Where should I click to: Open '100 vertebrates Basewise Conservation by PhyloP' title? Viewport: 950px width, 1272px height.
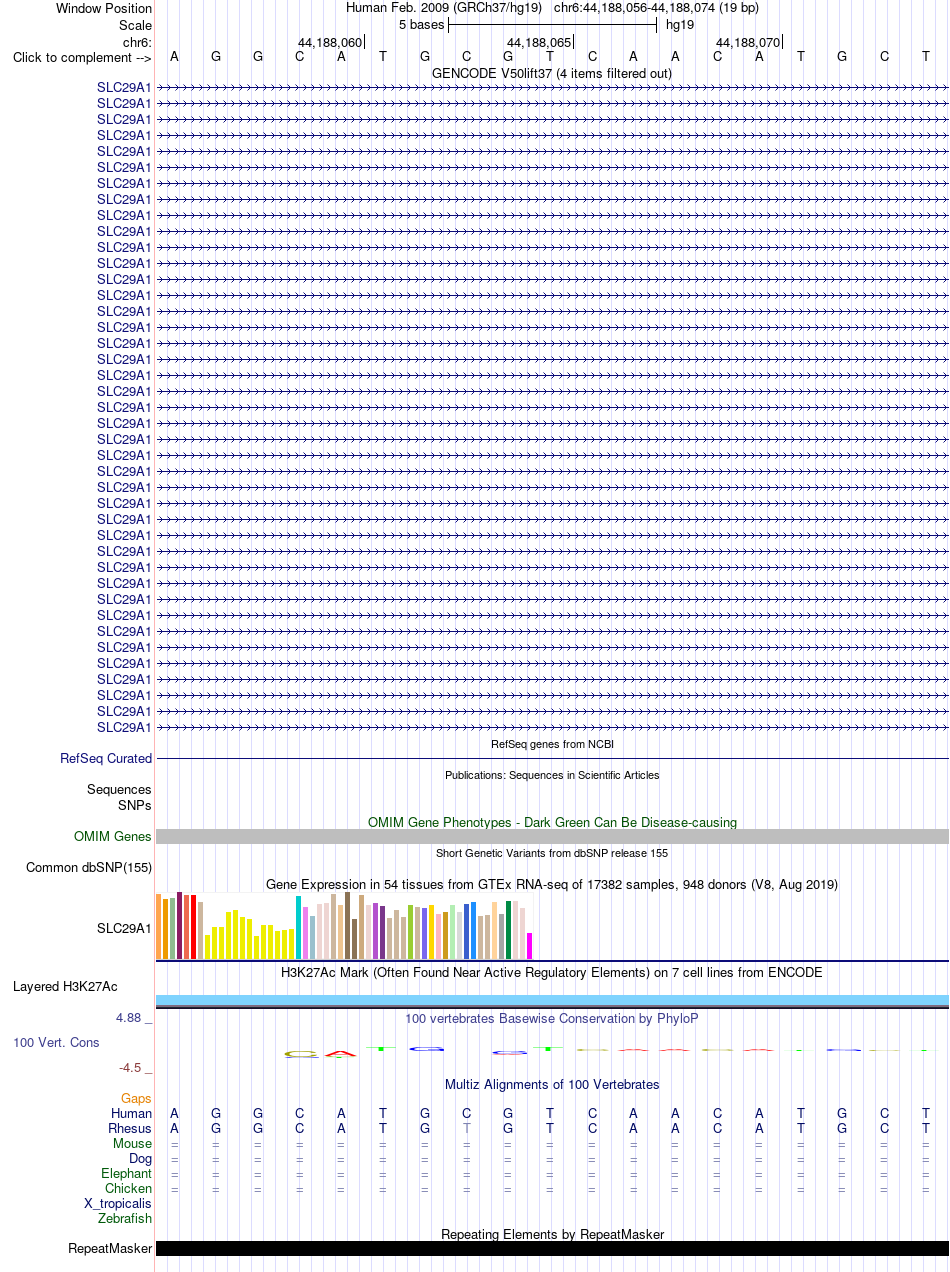pos(552,1018)
